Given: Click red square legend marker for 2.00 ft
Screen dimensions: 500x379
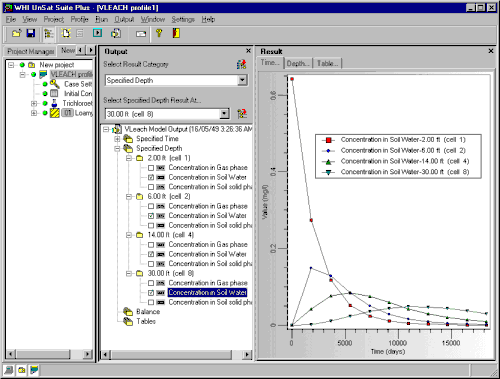Looking at the screenshot, I should click(328, 140).
